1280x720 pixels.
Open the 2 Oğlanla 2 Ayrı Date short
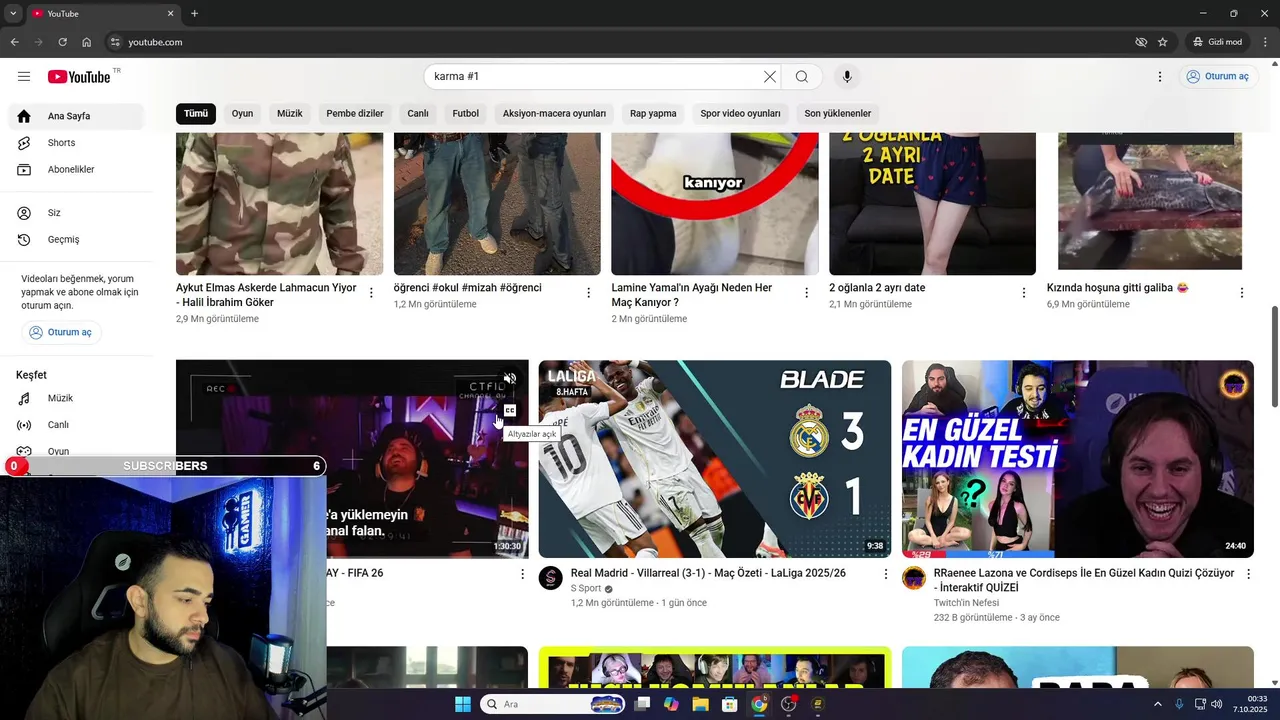pyautogui.click(x=933, y=204)
